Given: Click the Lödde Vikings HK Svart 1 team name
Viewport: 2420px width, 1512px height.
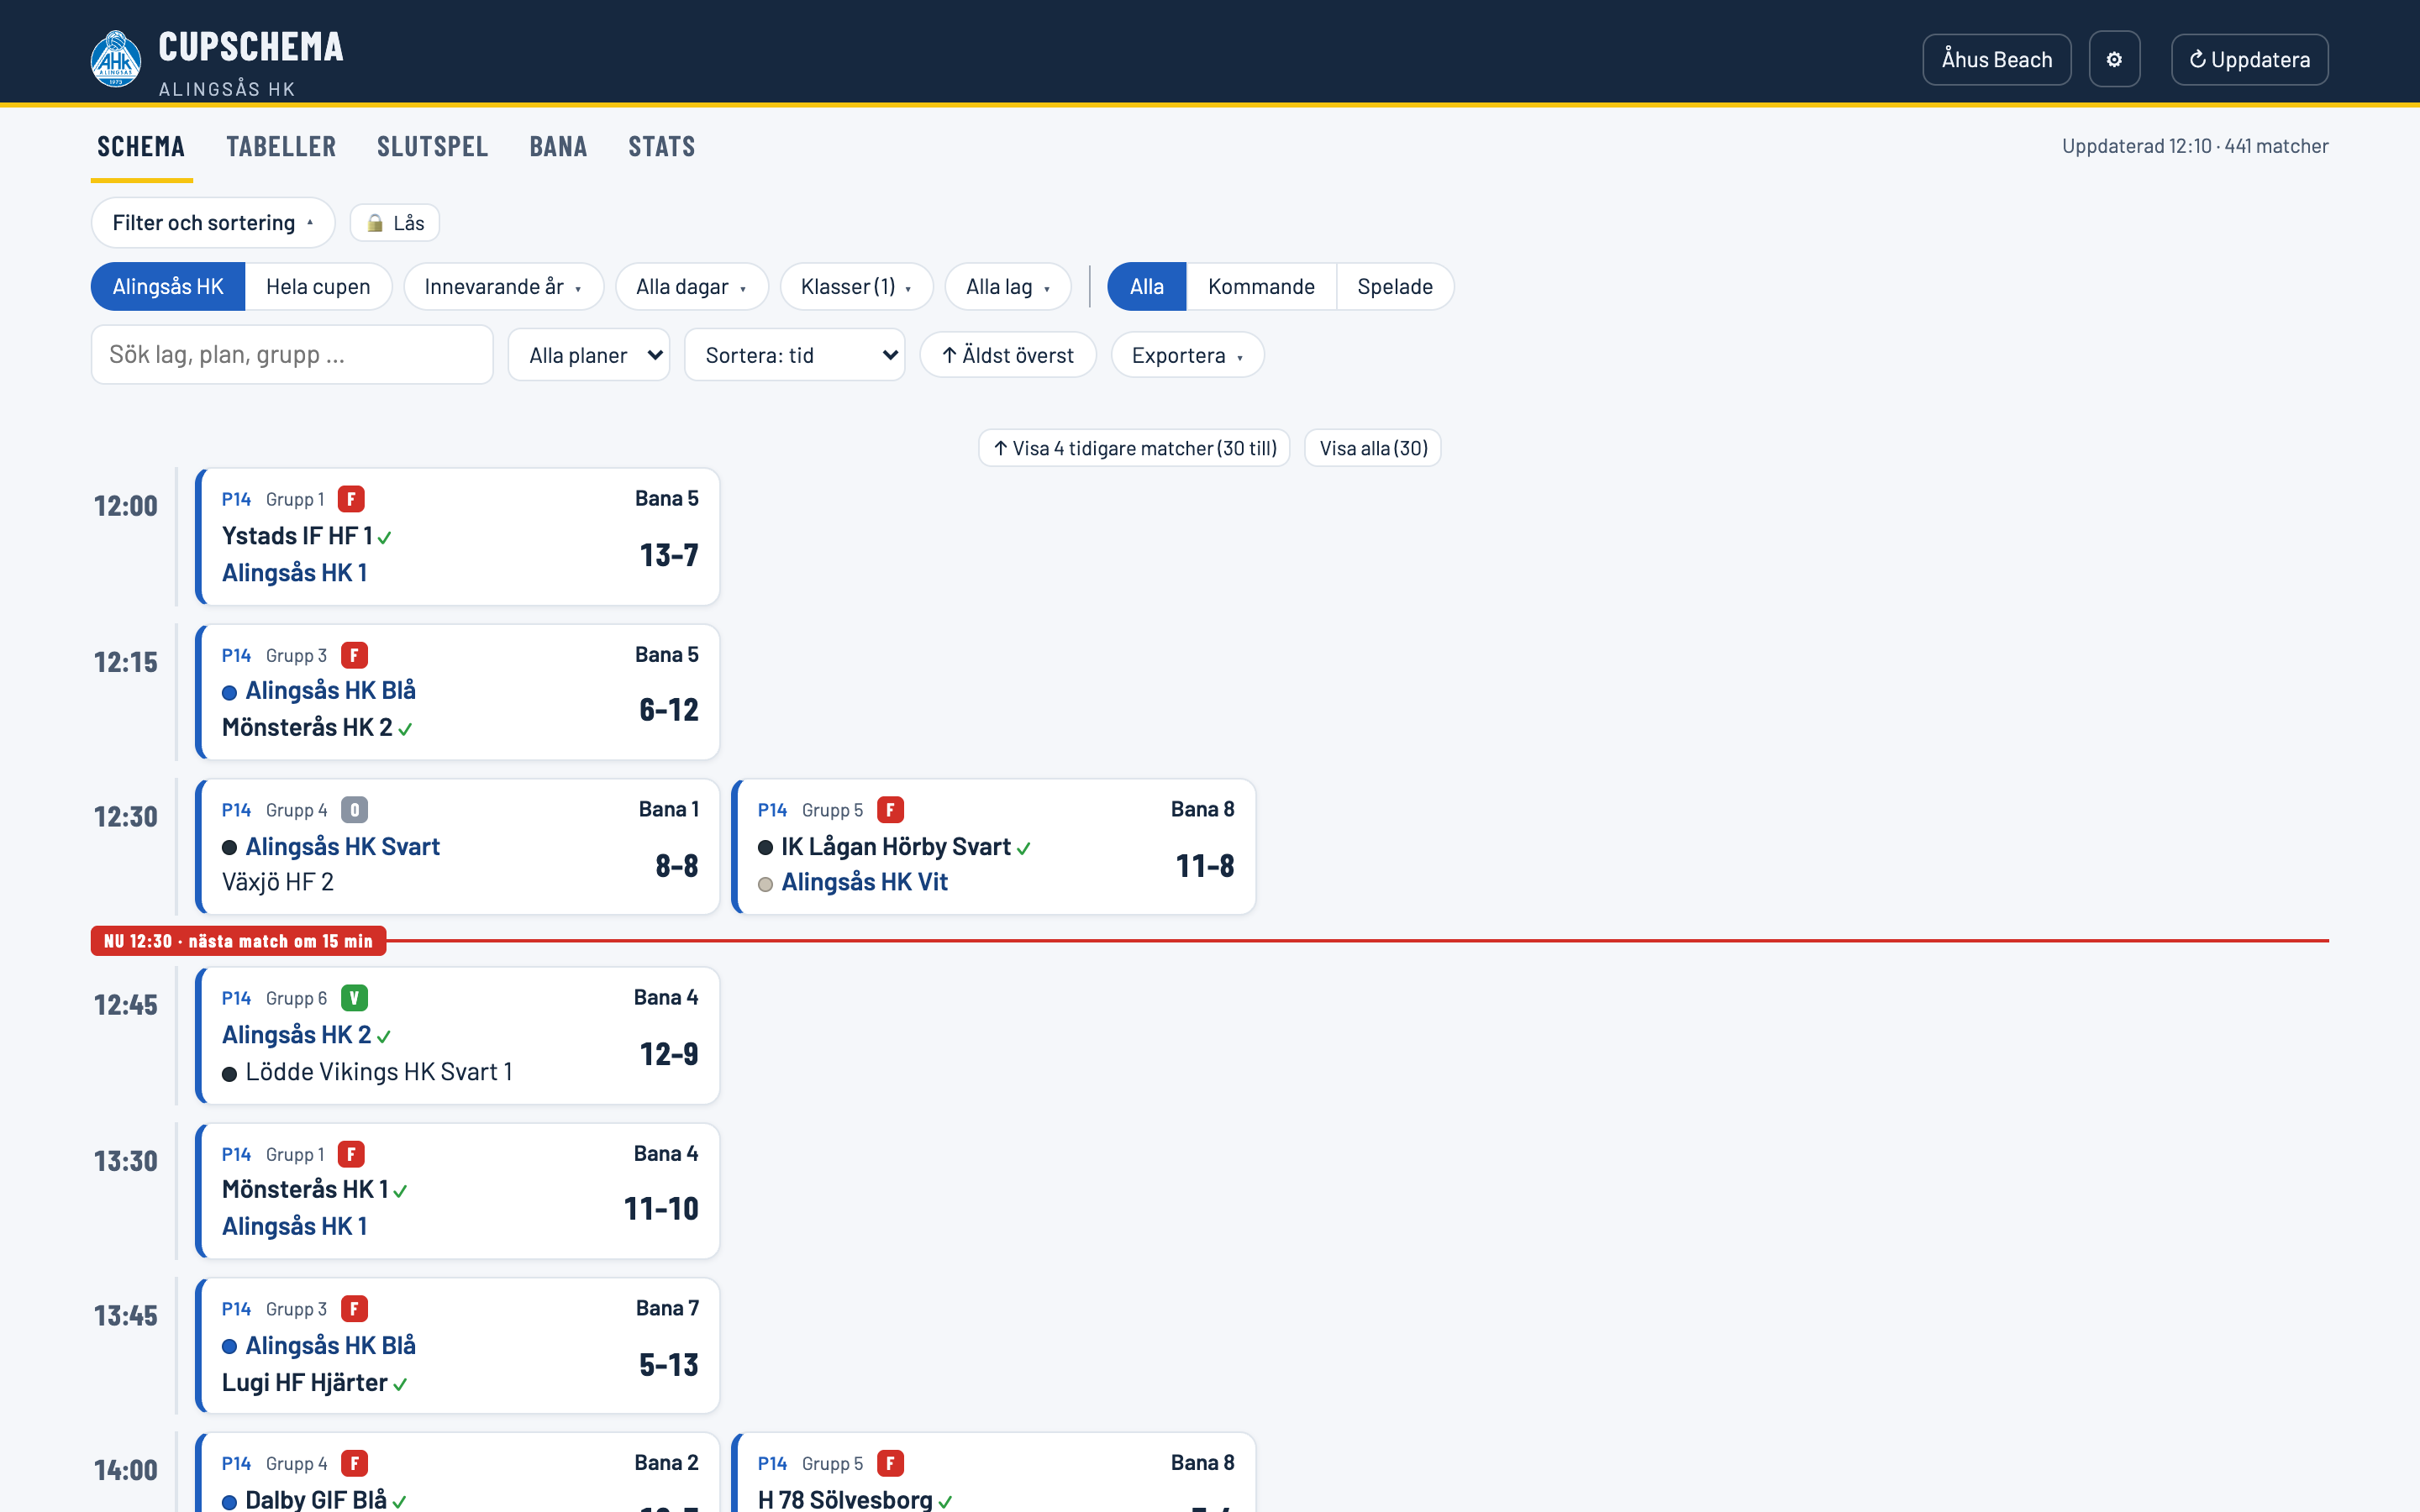Looking at the screenshot, I should (379, 1072).
